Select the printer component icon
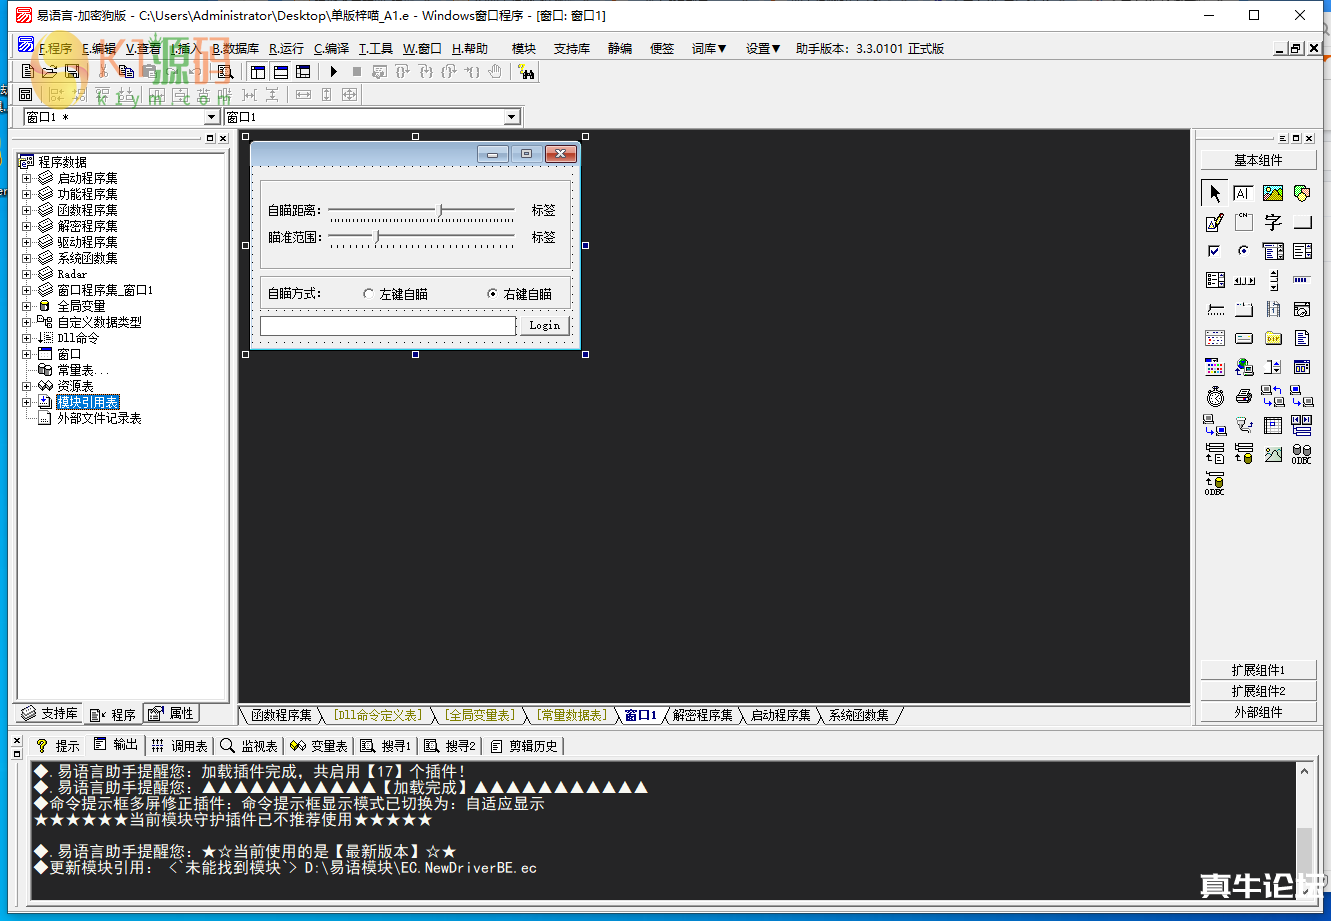 coord(1243,397)
